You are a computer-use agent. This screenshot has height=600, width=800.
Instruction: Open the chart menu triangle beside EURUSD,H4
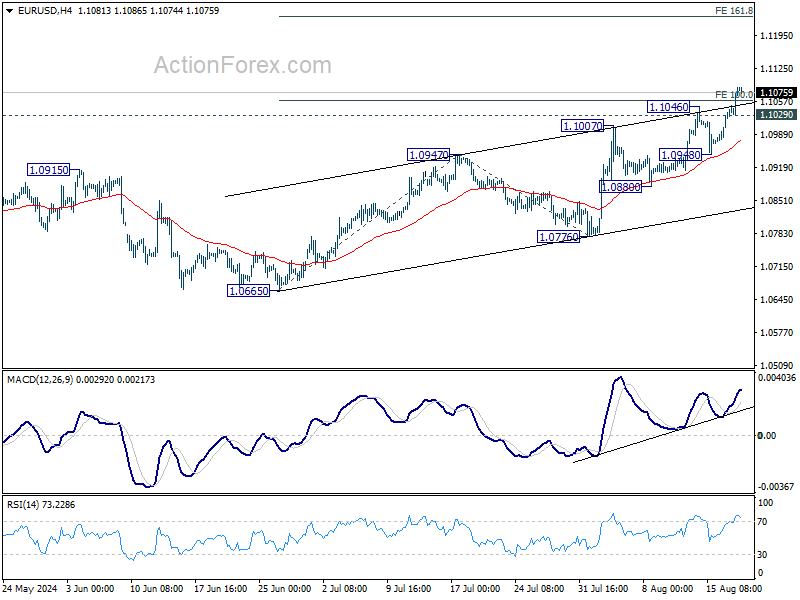10,11
